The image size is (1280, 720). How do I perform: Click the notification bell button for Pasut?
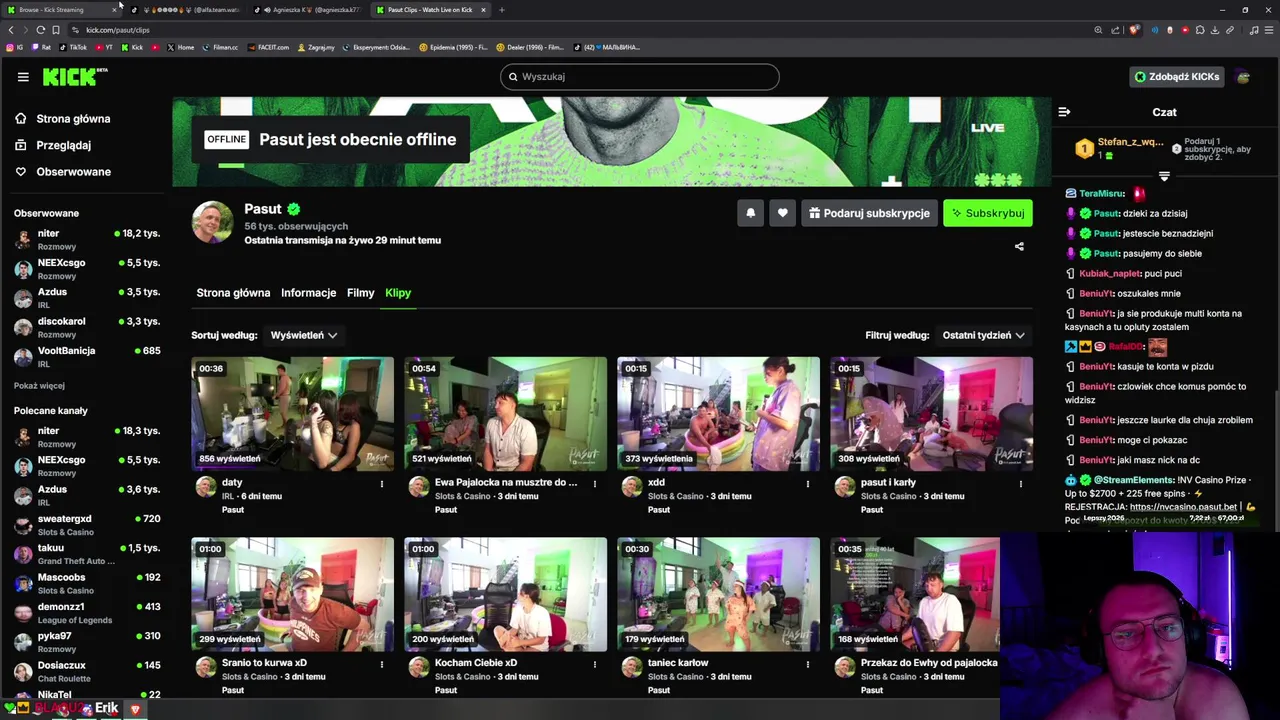(x=750, y=213)
